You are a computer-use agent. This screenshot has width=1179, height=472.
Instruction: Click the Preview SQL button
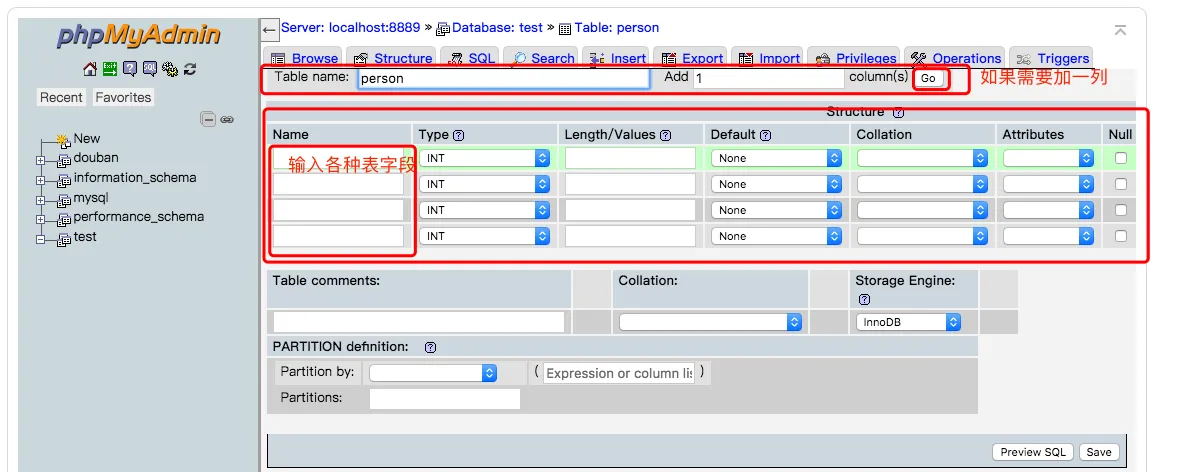[1033, 452]
